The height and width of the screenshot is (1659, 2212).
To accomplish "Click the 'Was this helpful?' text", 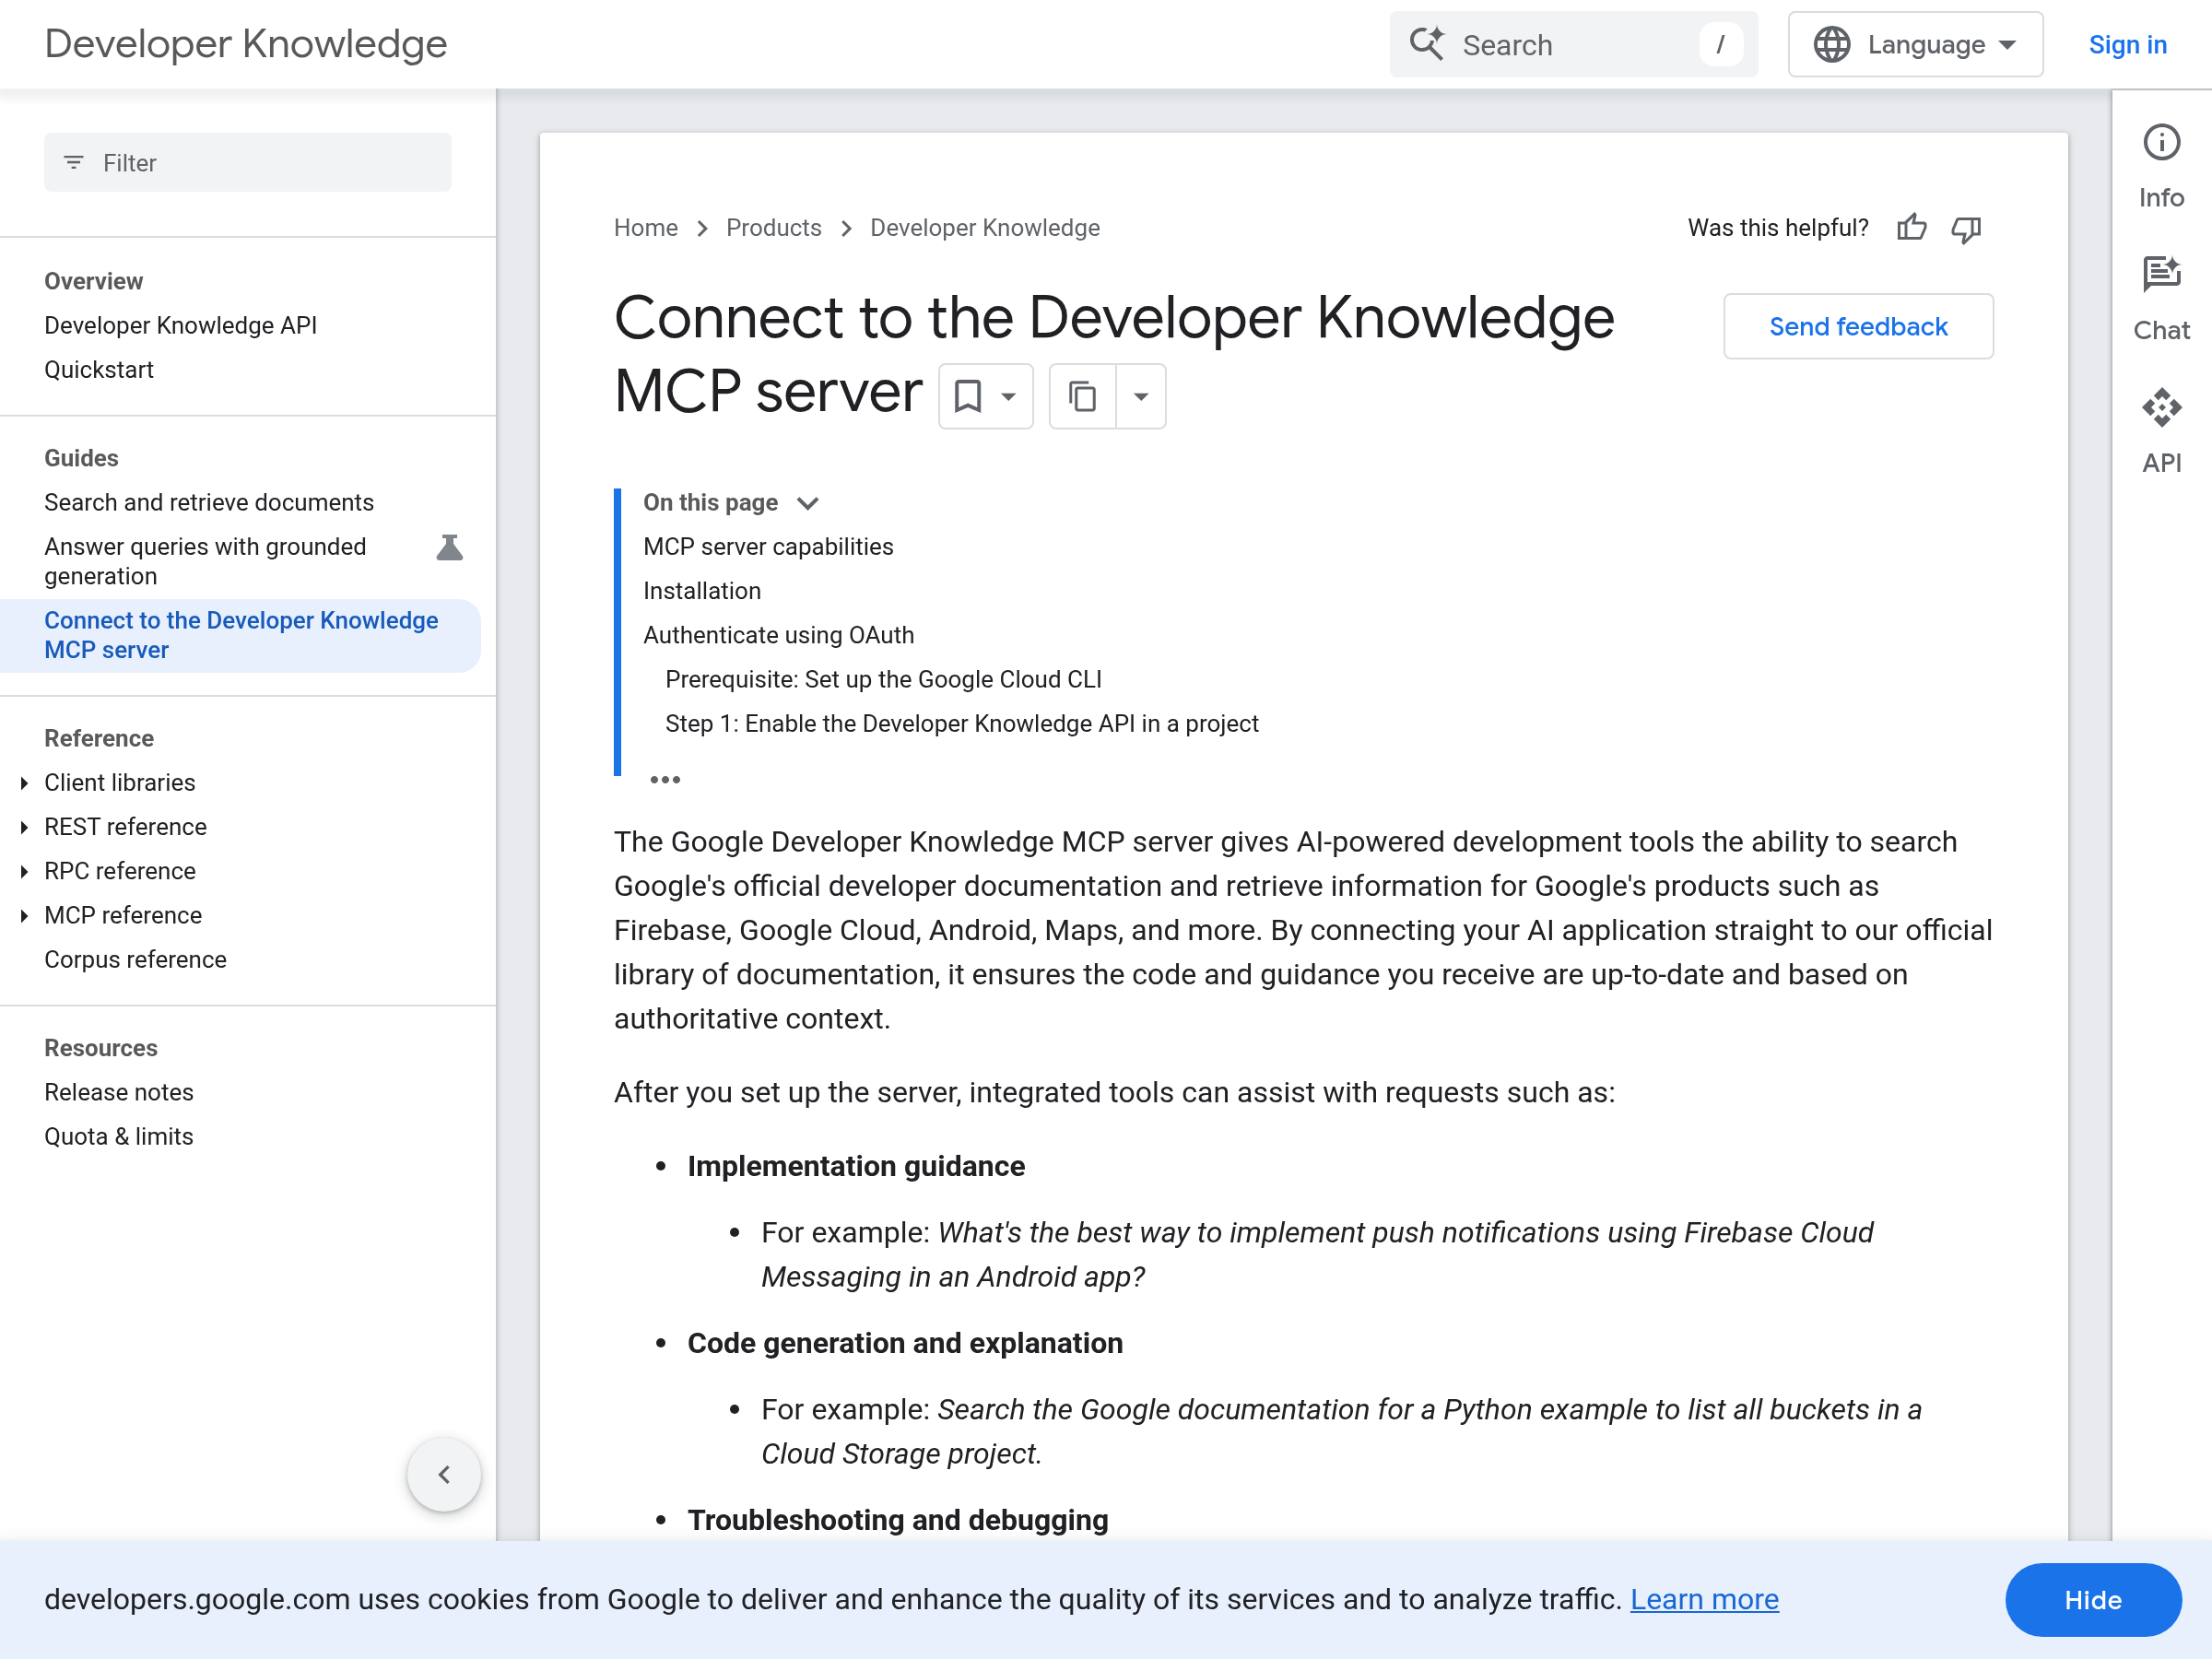I will coord(1778,228).
